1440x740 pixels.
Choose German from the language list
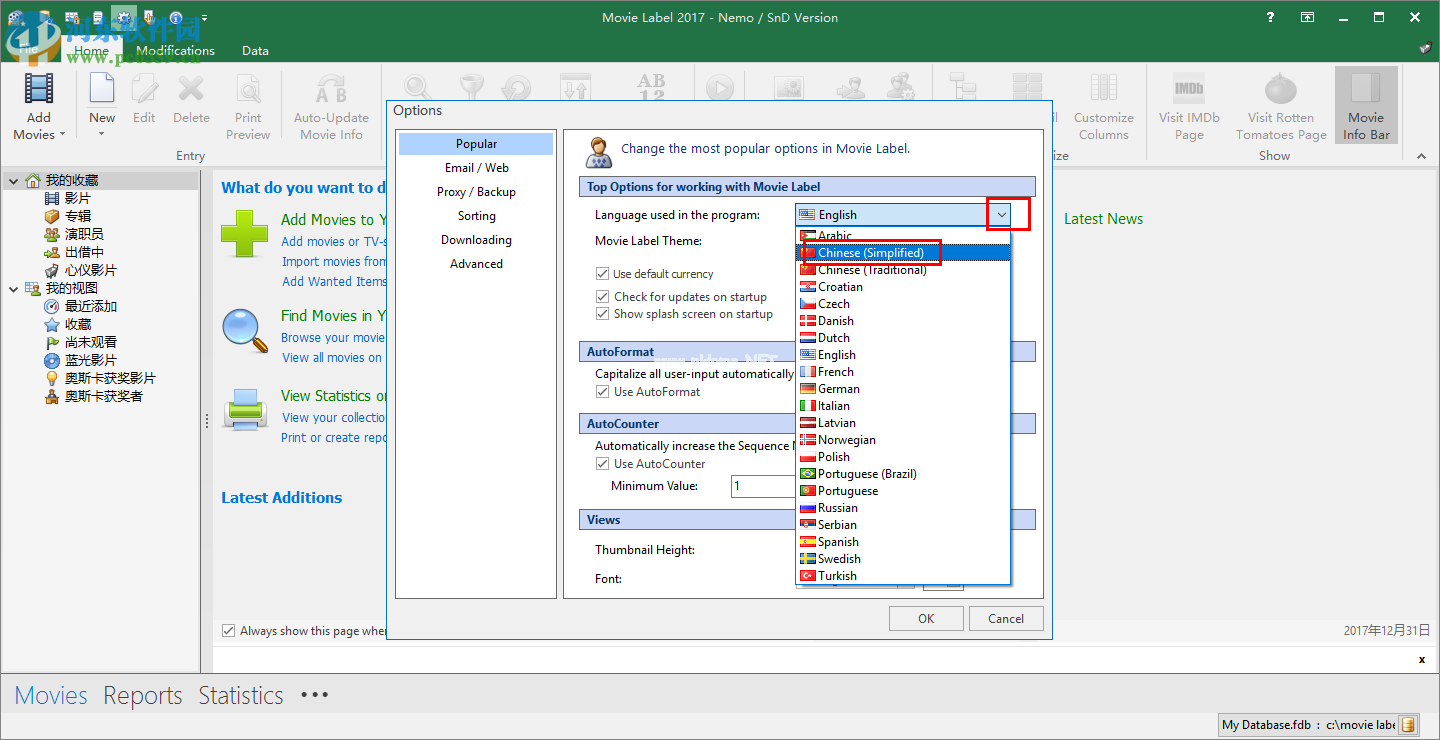point(903,389)
